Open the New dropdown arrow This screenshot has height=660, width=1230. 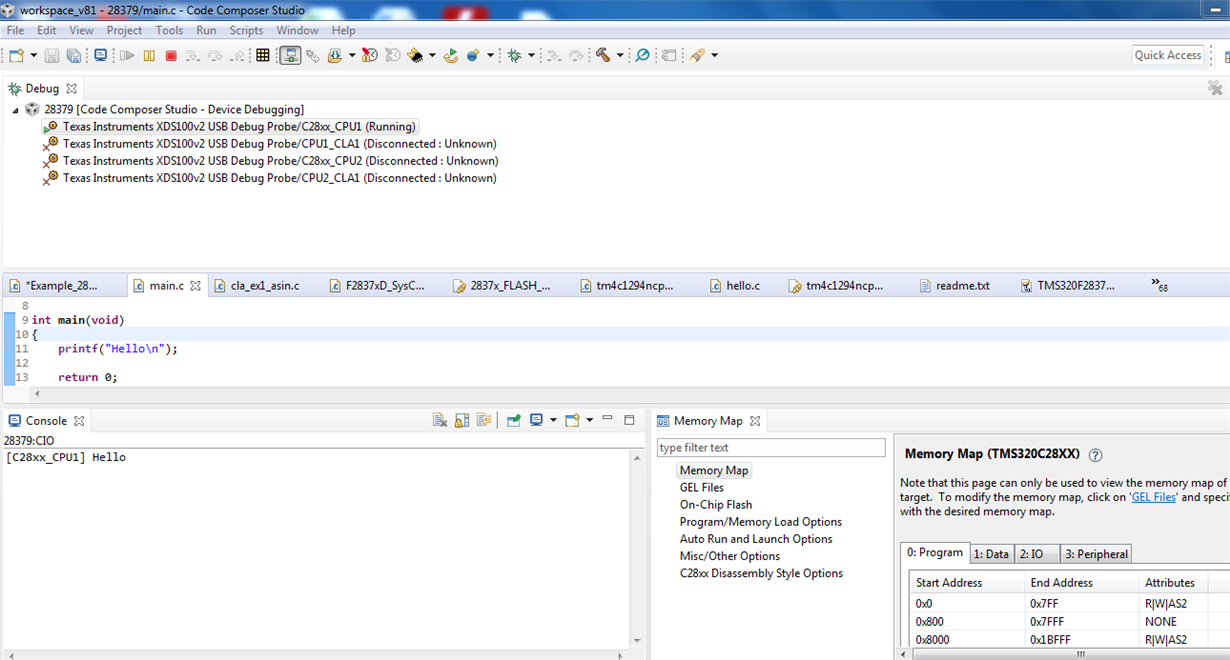[33, 56]
